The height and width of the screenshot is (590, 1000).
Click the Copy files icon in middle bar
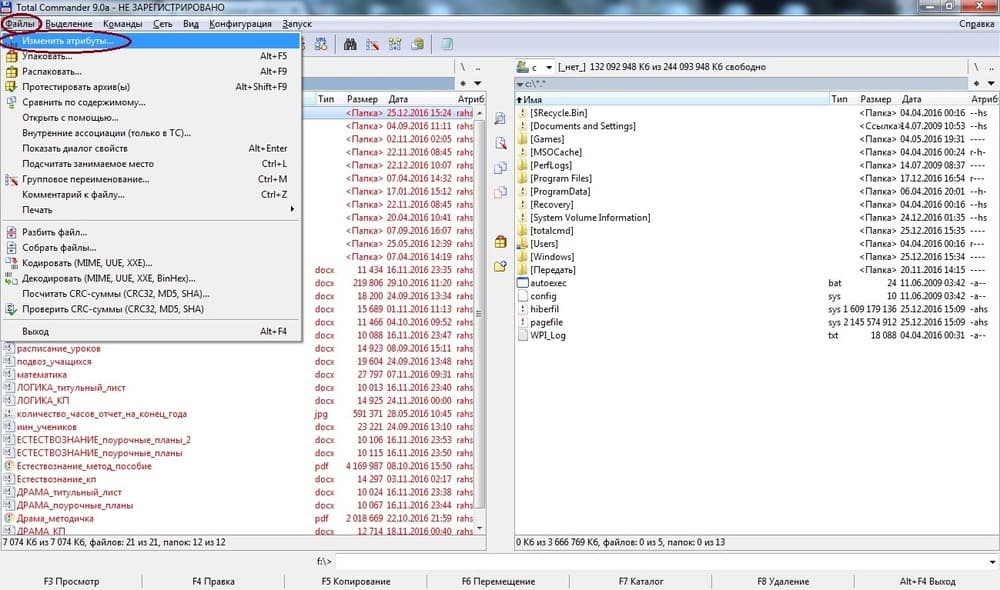tap(501, 168)
